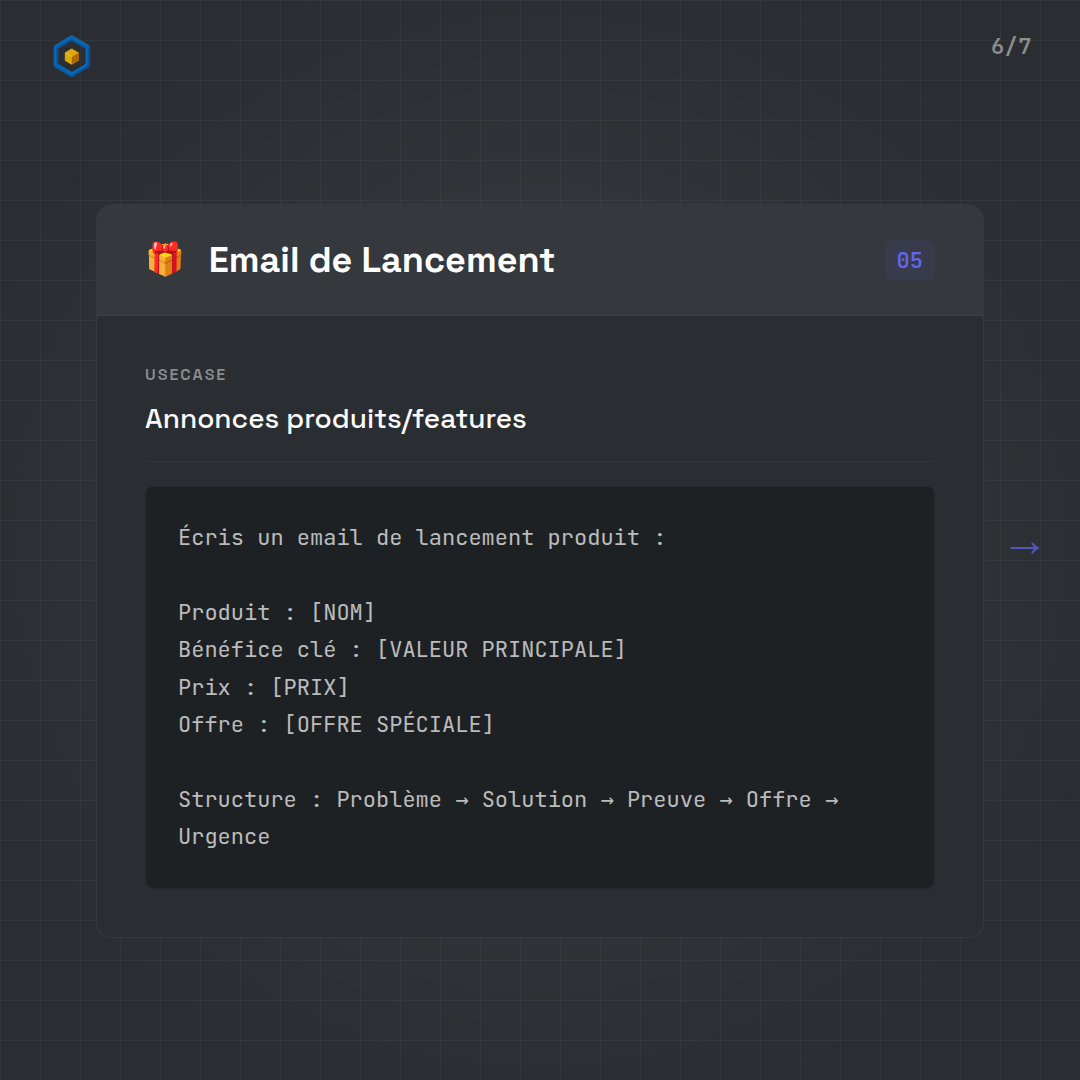Click the USECASE label
Image resolution: width=1080 pixels, height=1080 pixels.
point(186,375)
